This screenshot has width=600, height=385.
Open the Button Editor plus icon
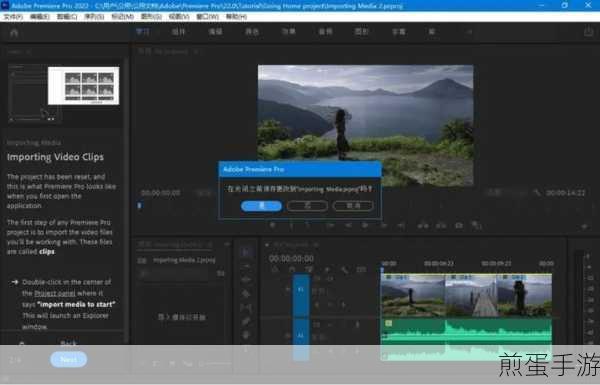click(x=584, y=227)
